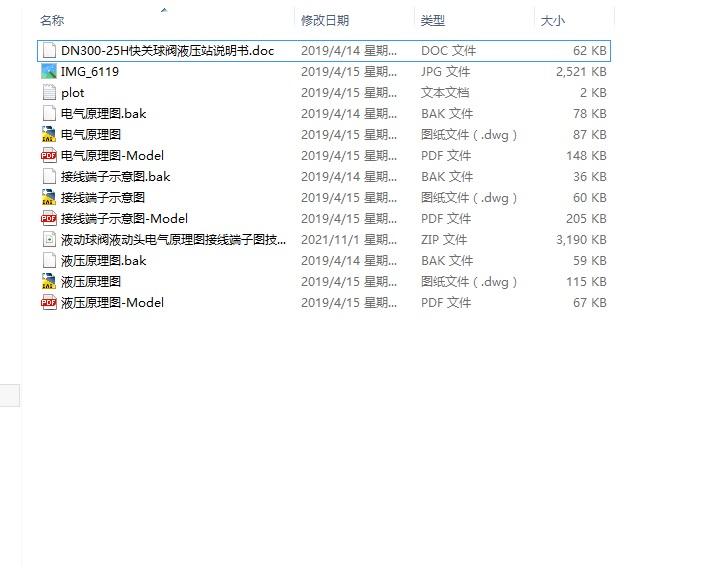Select the plot text document icon
Viewport: 706px width, 566px height.
click(x=49, y=92)
